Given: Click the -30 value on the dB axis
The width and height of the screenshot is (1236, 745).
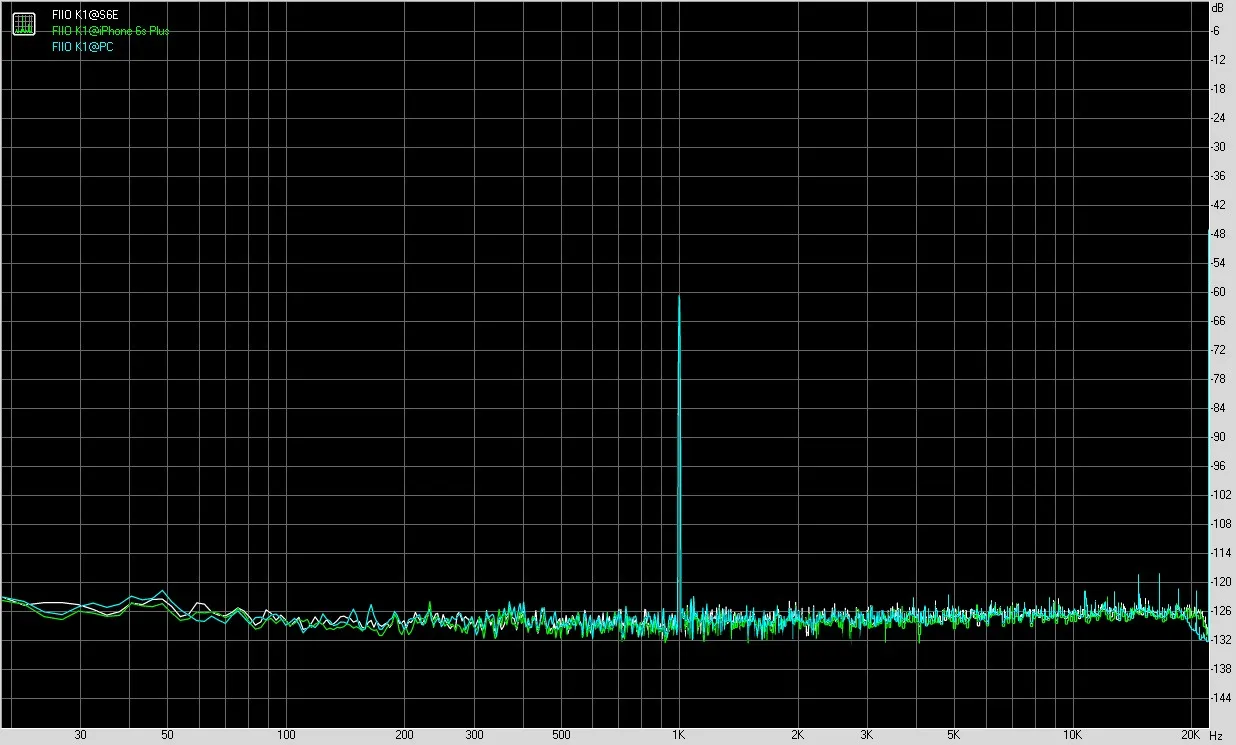Looking at the screenshot, I should [x=1218, y=147].
